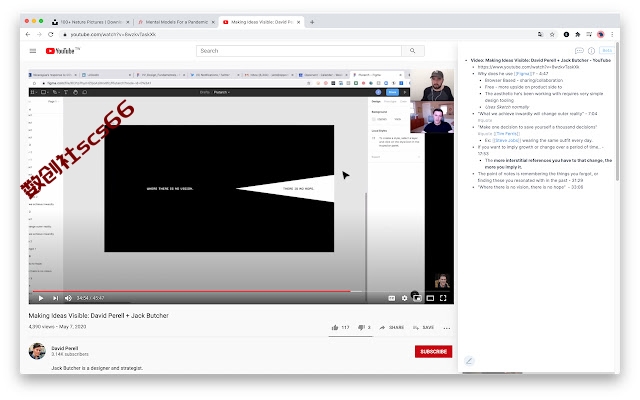Open the black circular extension icon
640x400 pixels.
click(x=566, y=35)
